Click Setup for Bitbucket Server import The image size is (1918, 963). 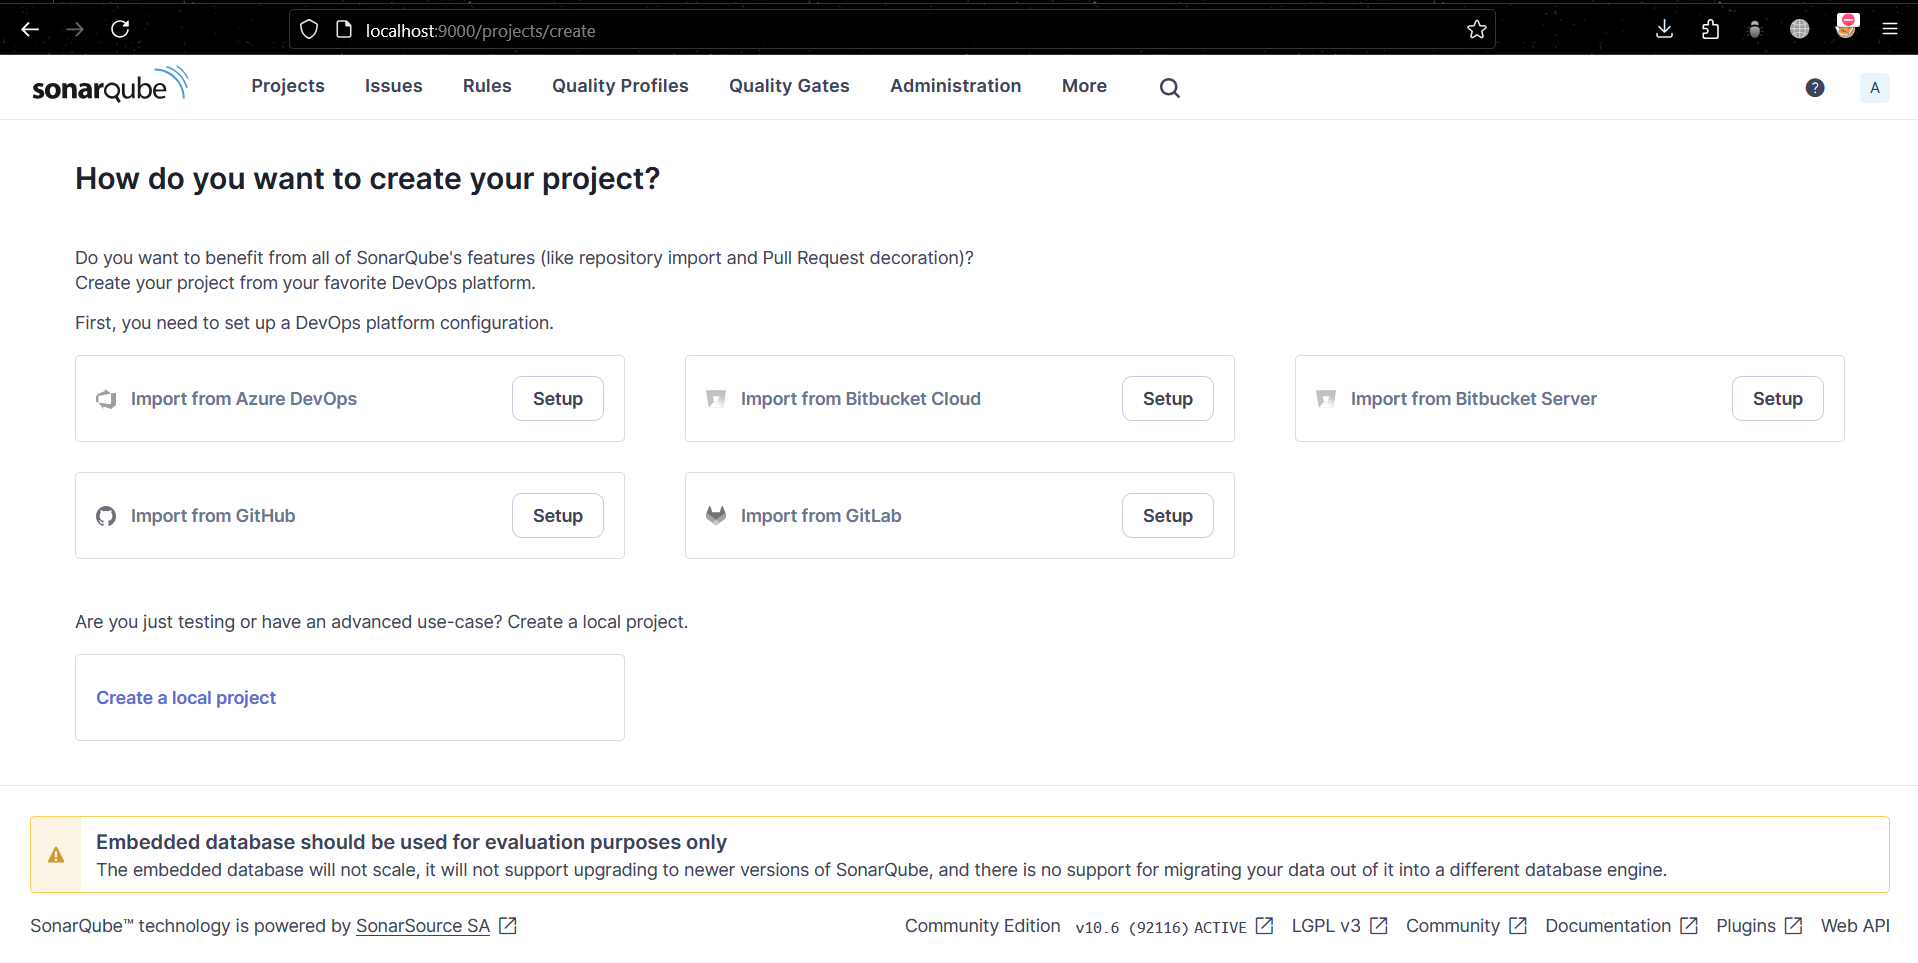1777,399
